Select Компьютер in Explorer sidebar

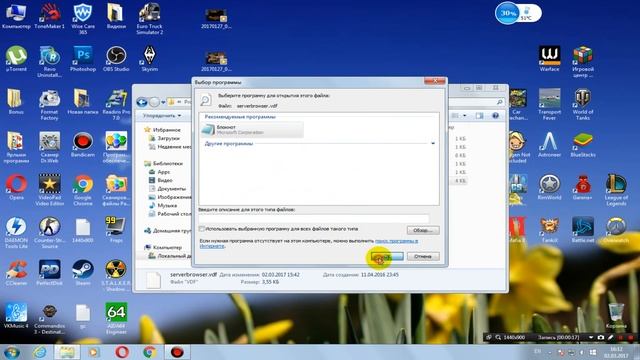click(x=167, y=247)
